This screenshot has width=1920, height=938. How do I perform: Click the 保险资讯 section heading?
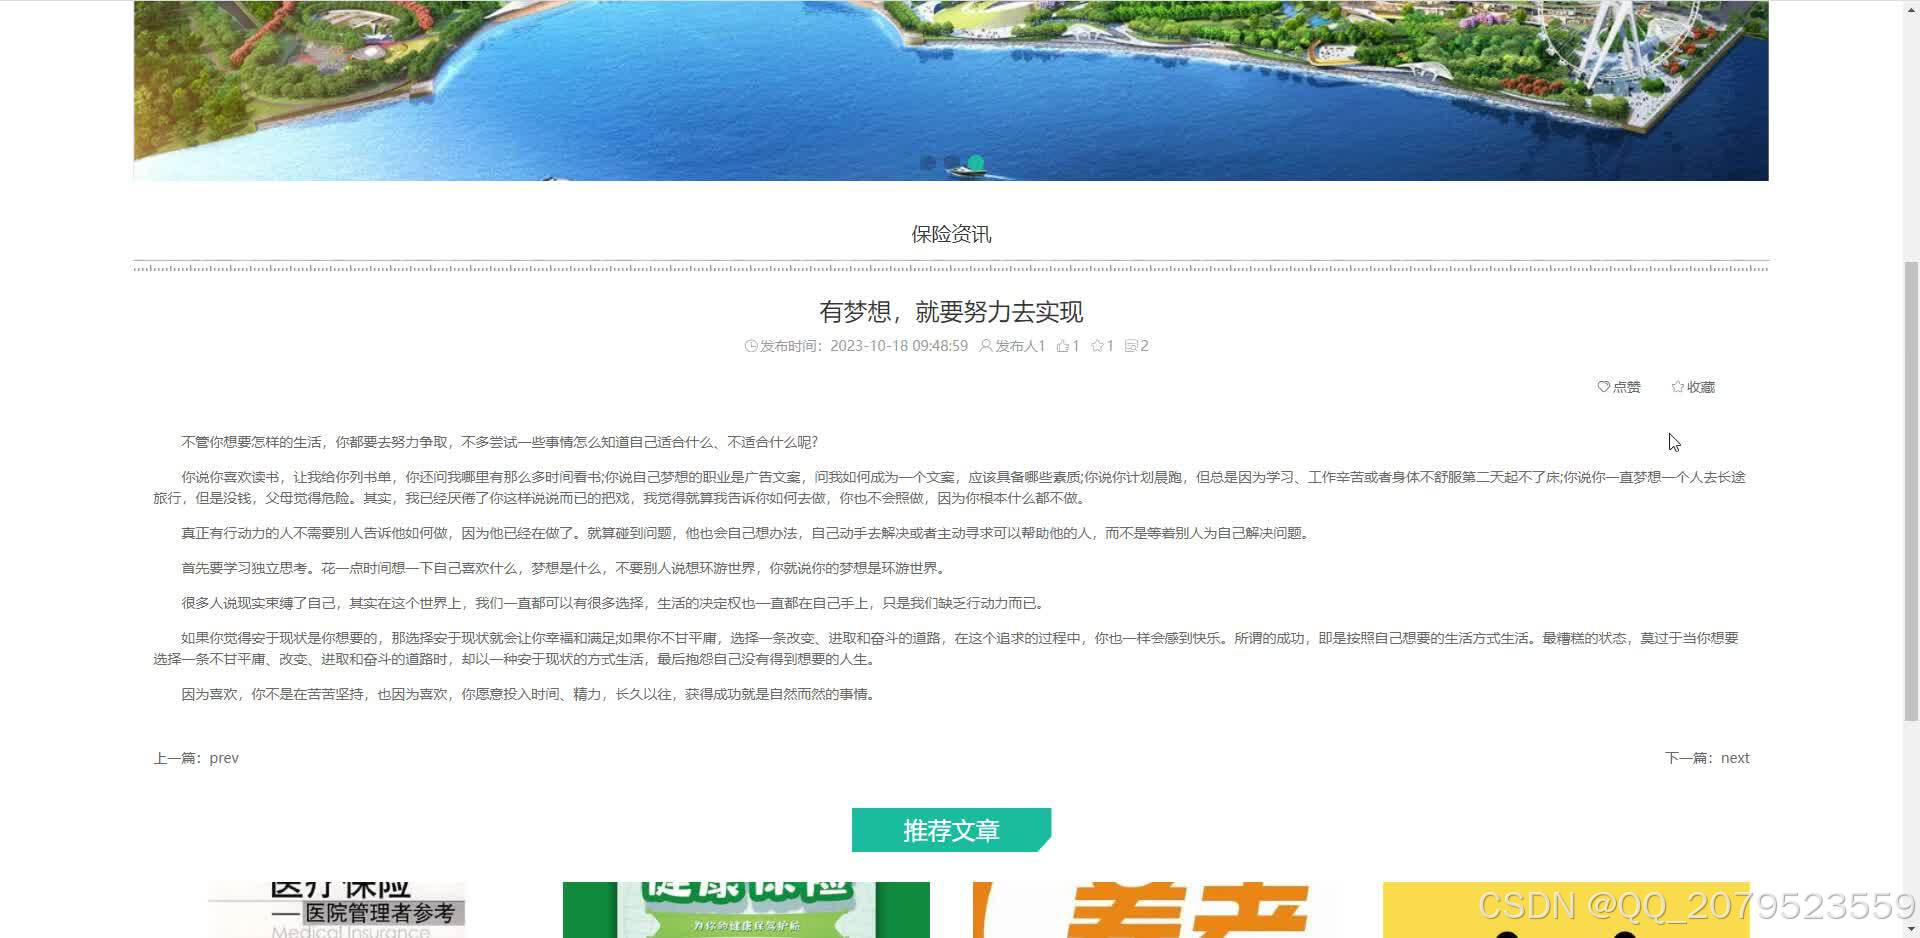[x=950, y=233]
